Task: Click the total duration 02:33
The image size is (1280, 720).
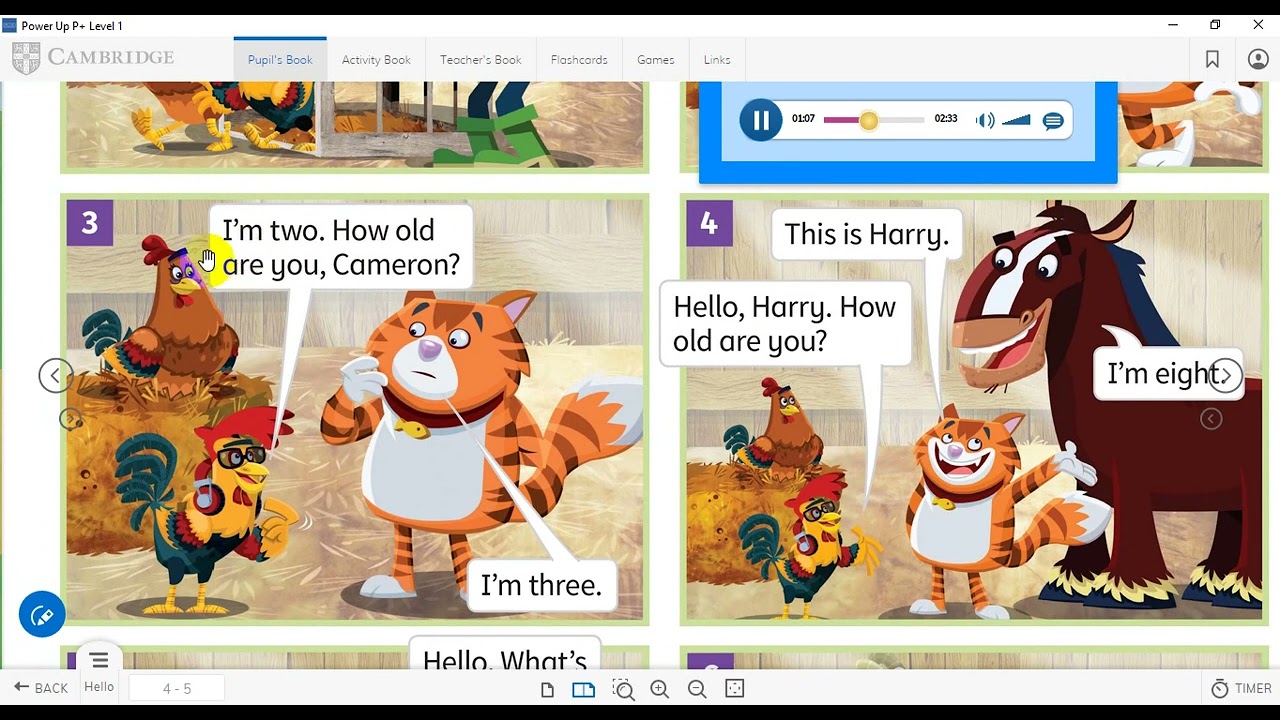Action: click(x=946, y=119)
